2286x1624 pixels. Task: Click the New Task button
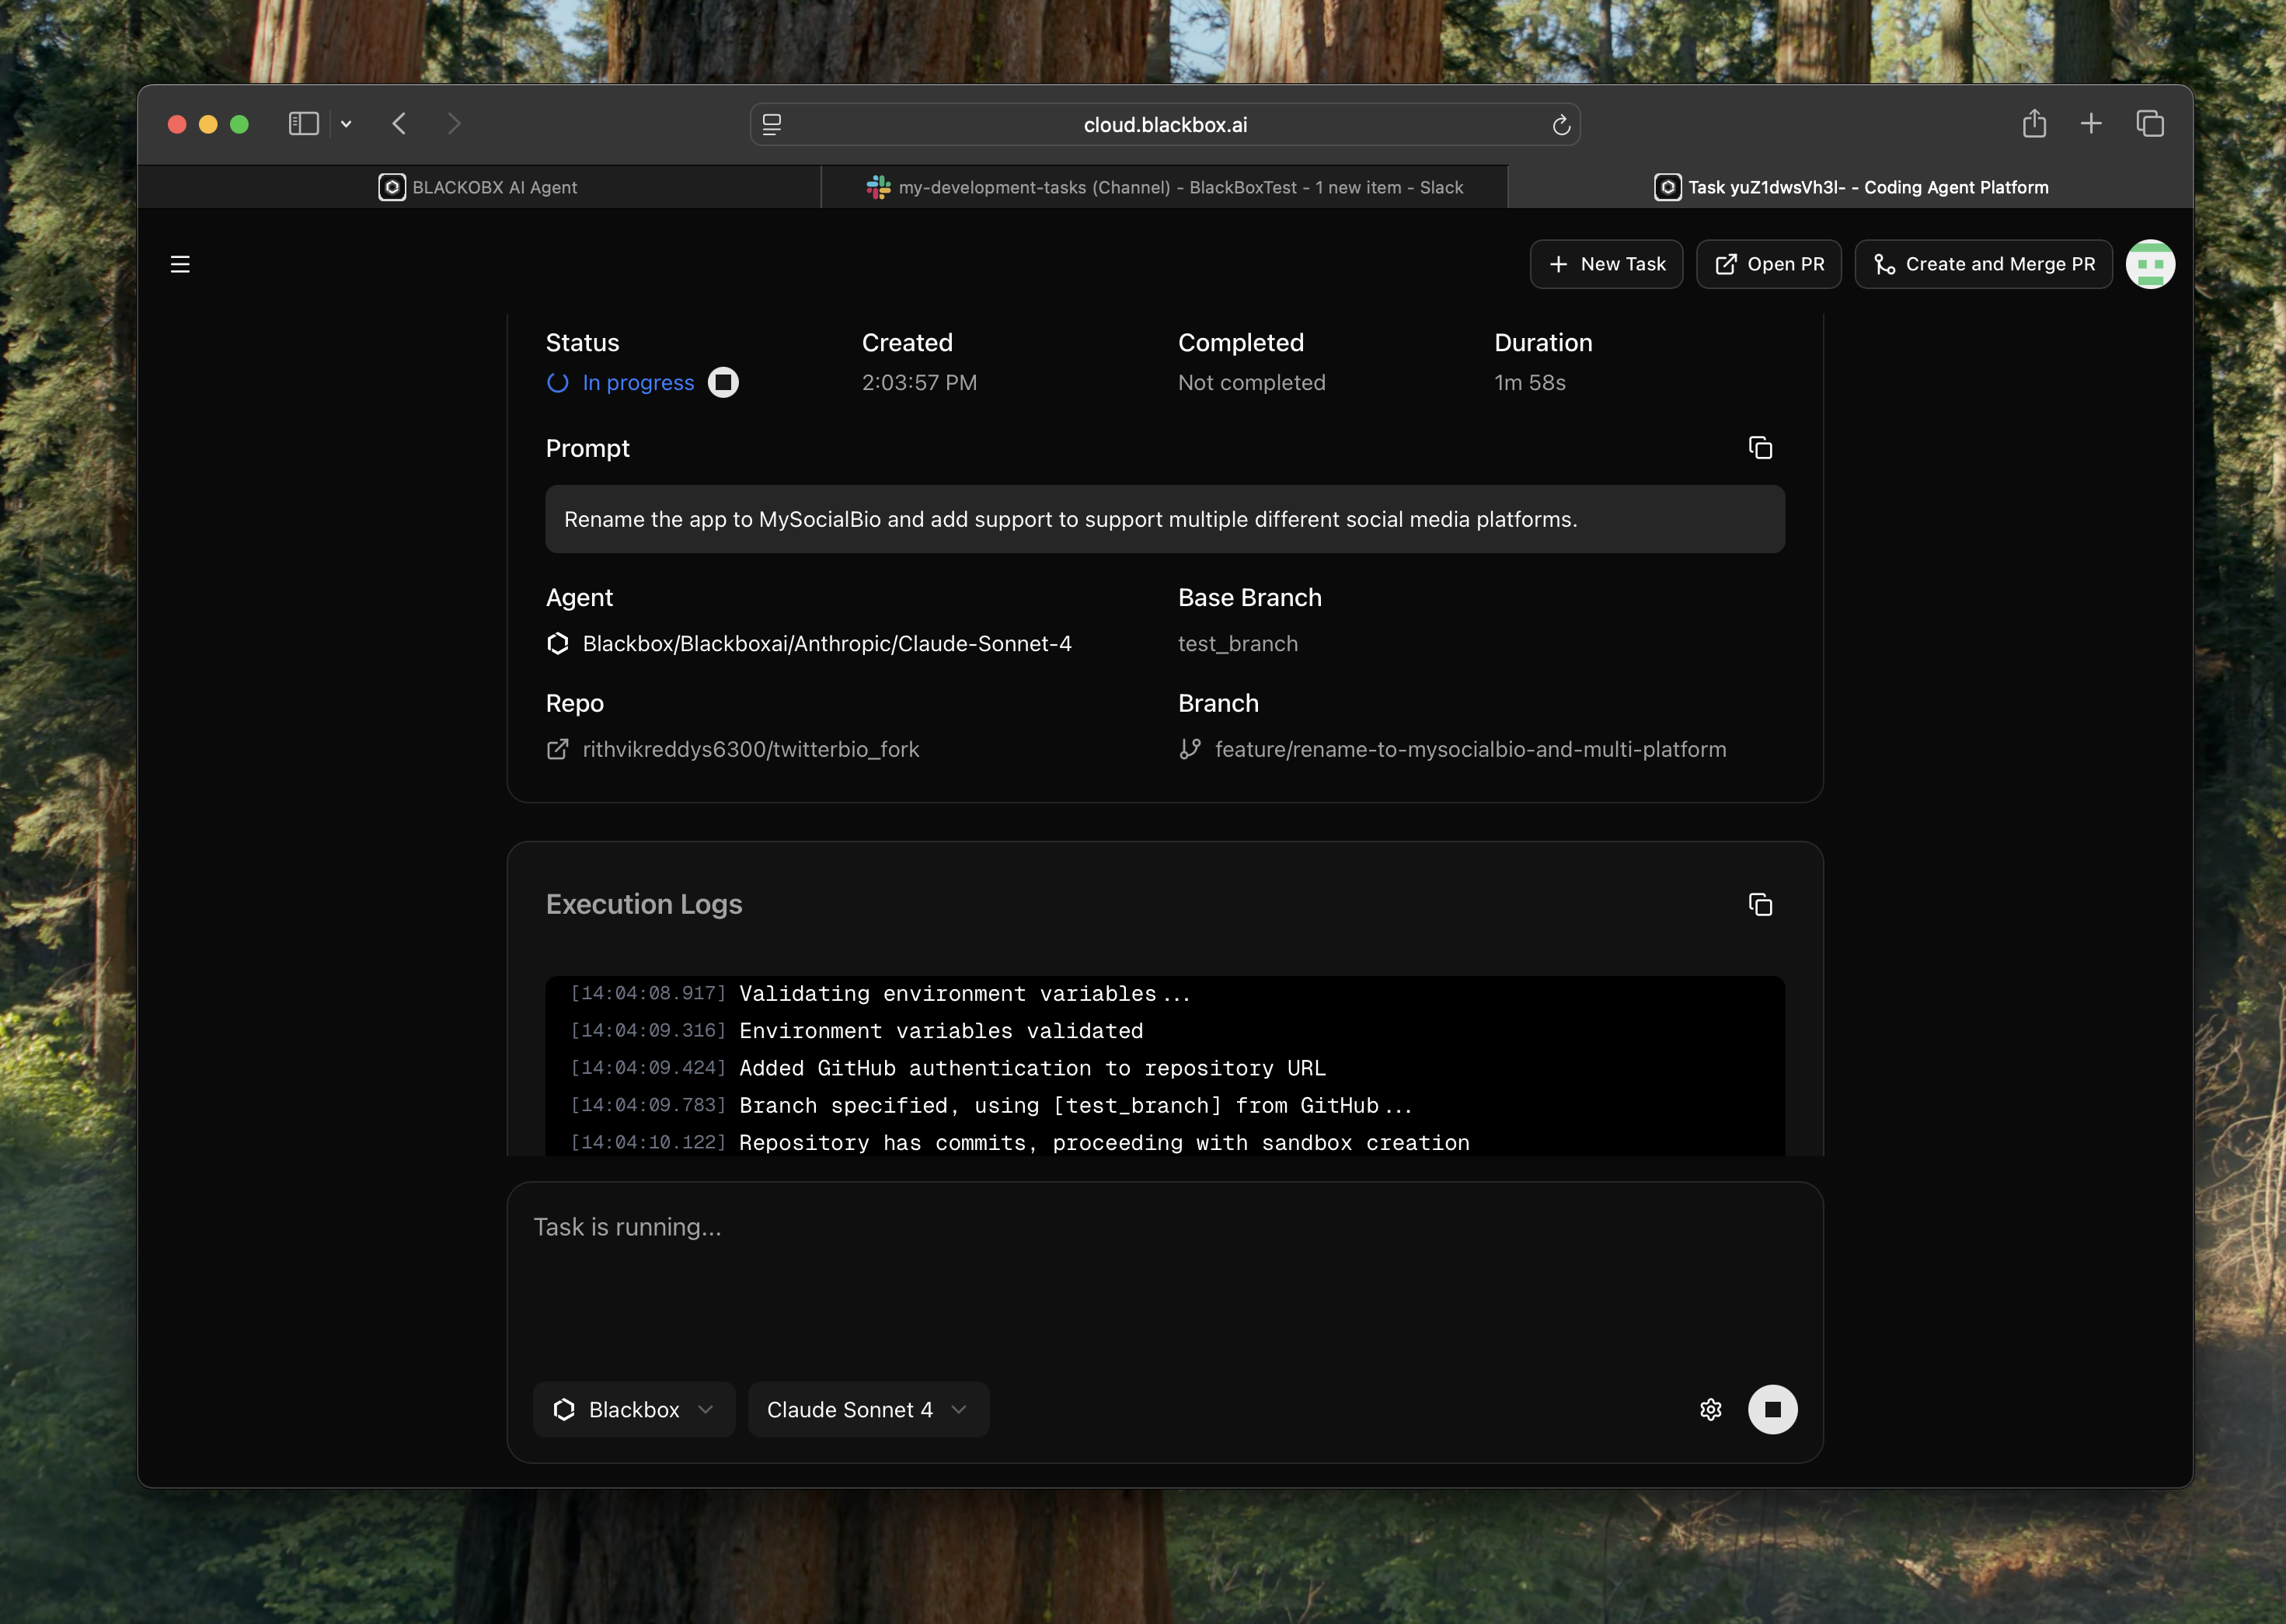pos(1606,264)
